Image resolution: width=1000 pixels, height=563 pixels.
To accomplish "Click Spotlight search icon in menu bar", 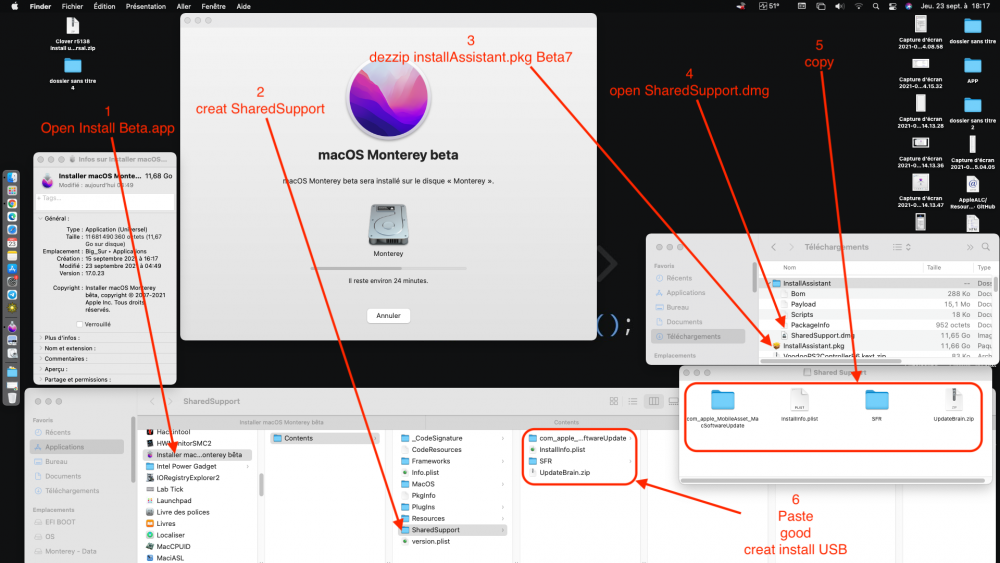I will [876, 6].
